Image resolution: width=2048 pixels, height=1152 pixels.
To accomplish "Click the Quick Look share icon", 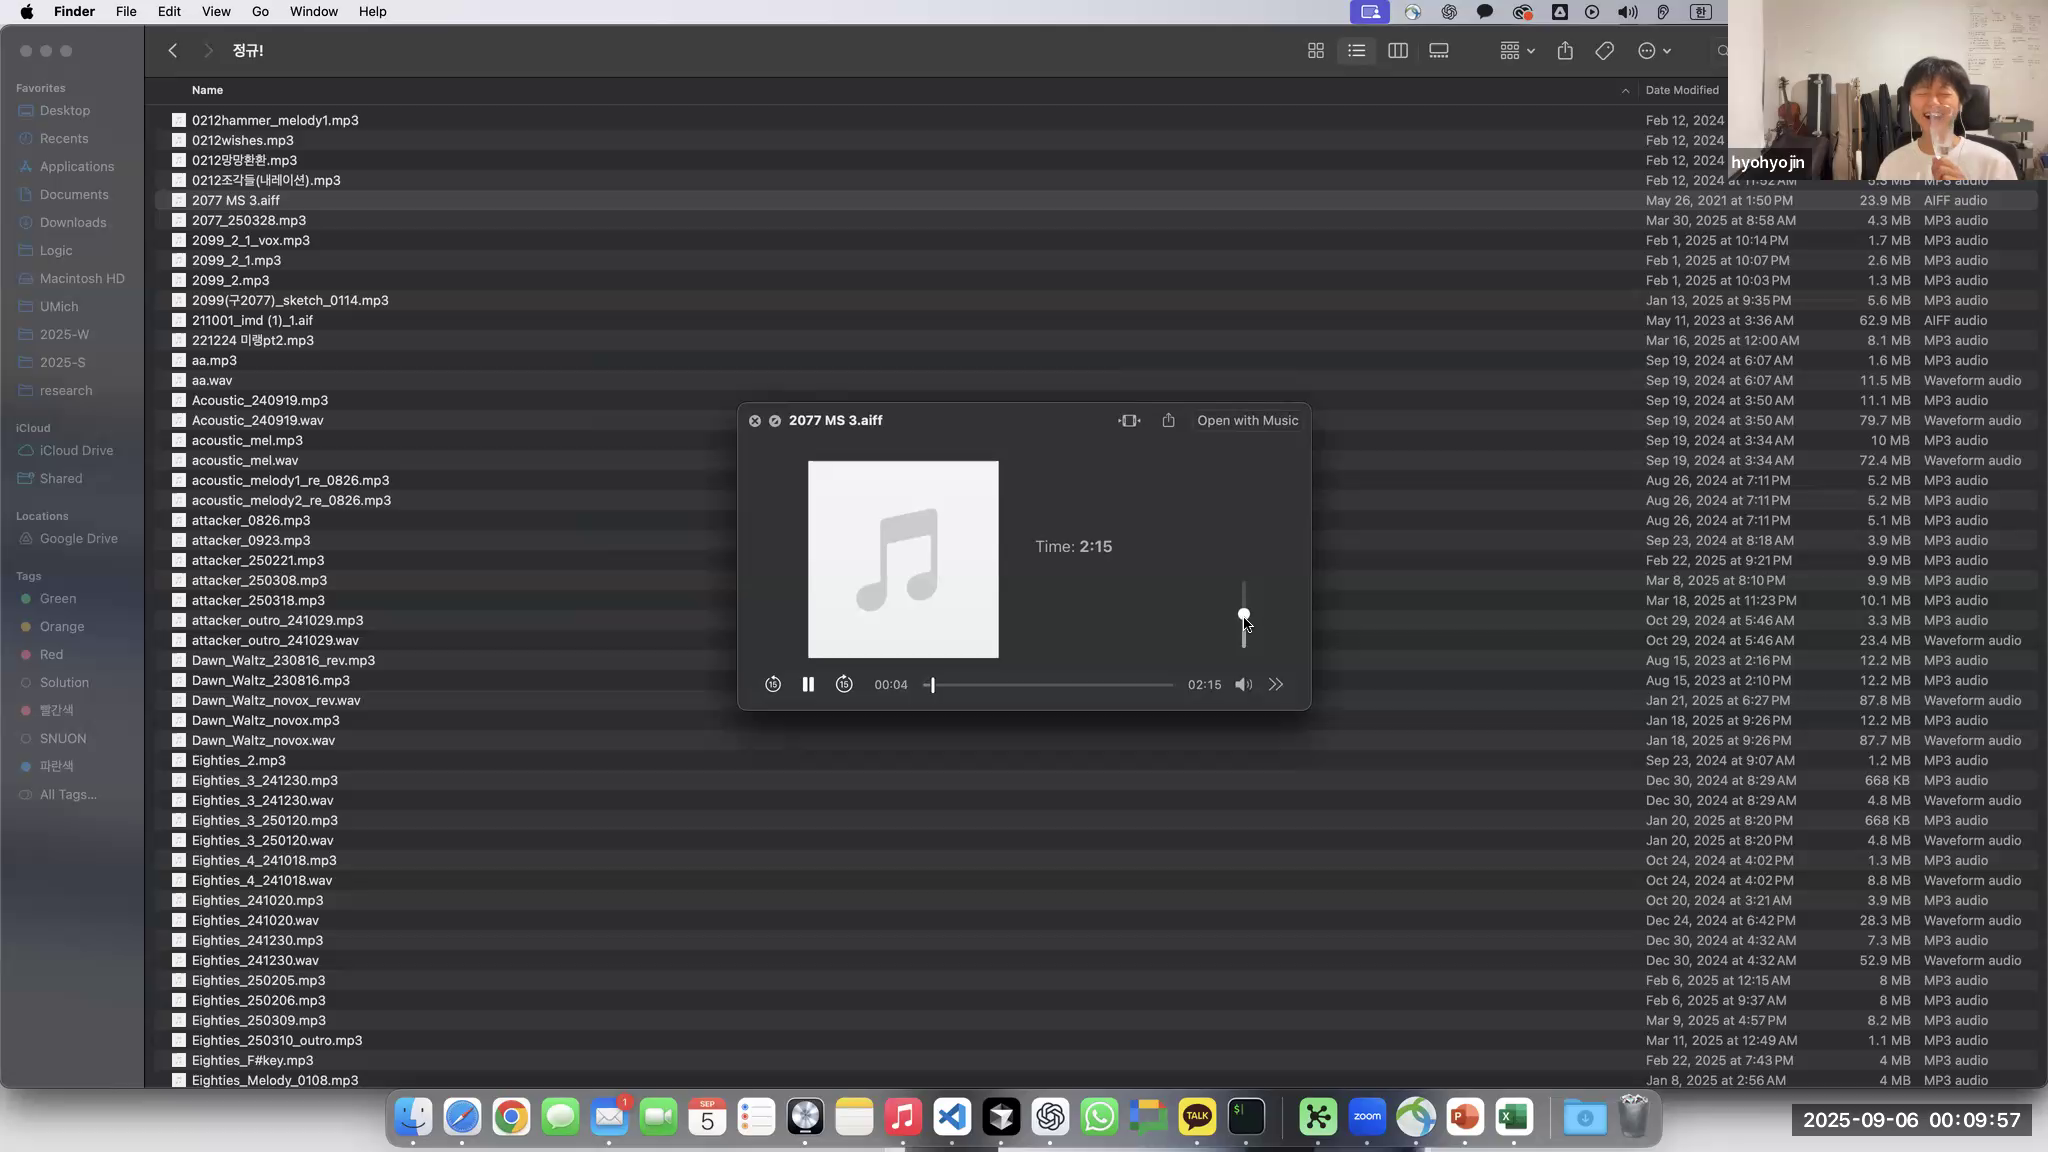I will pos(1168,421).
